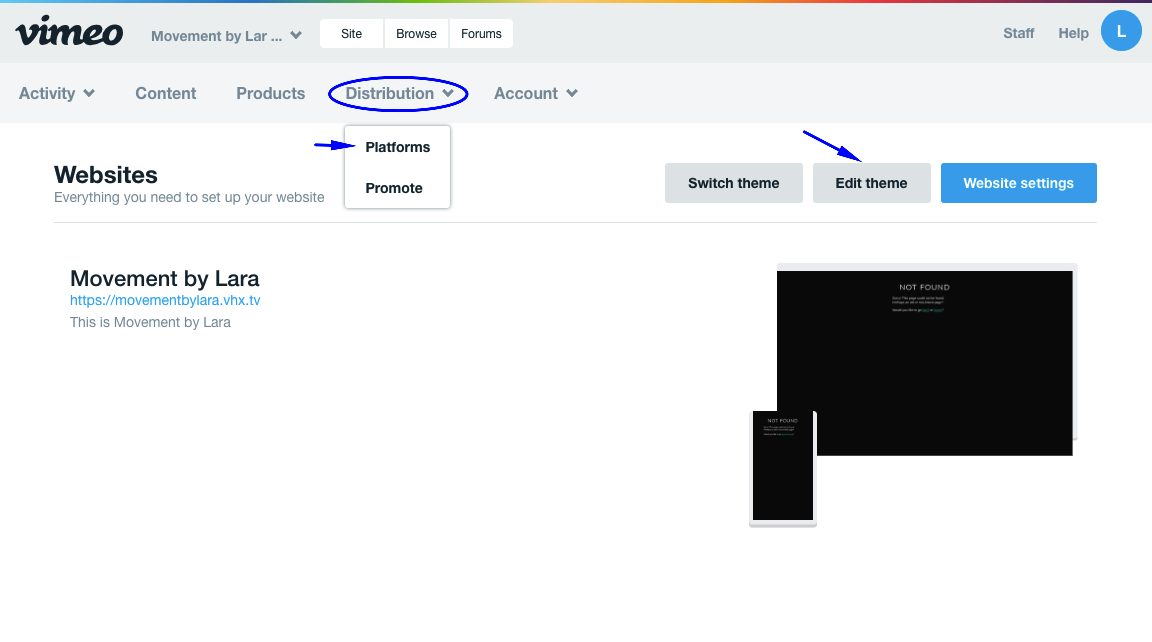
Task: Expand the Account menu
Action: [536, 93]
